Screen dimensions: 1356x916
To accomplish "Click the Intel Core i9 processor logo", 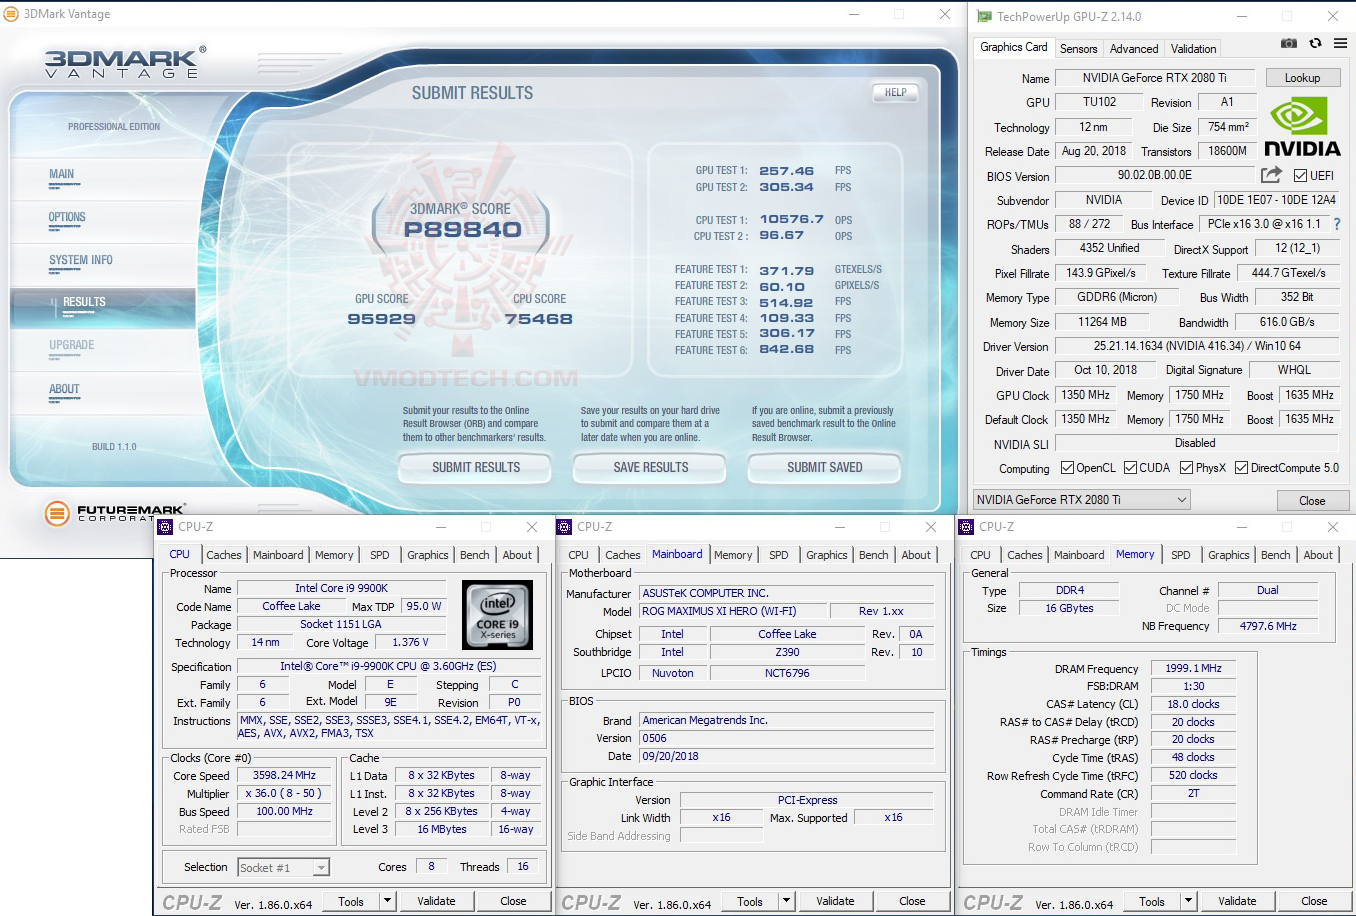I will [x=497, y=614].
